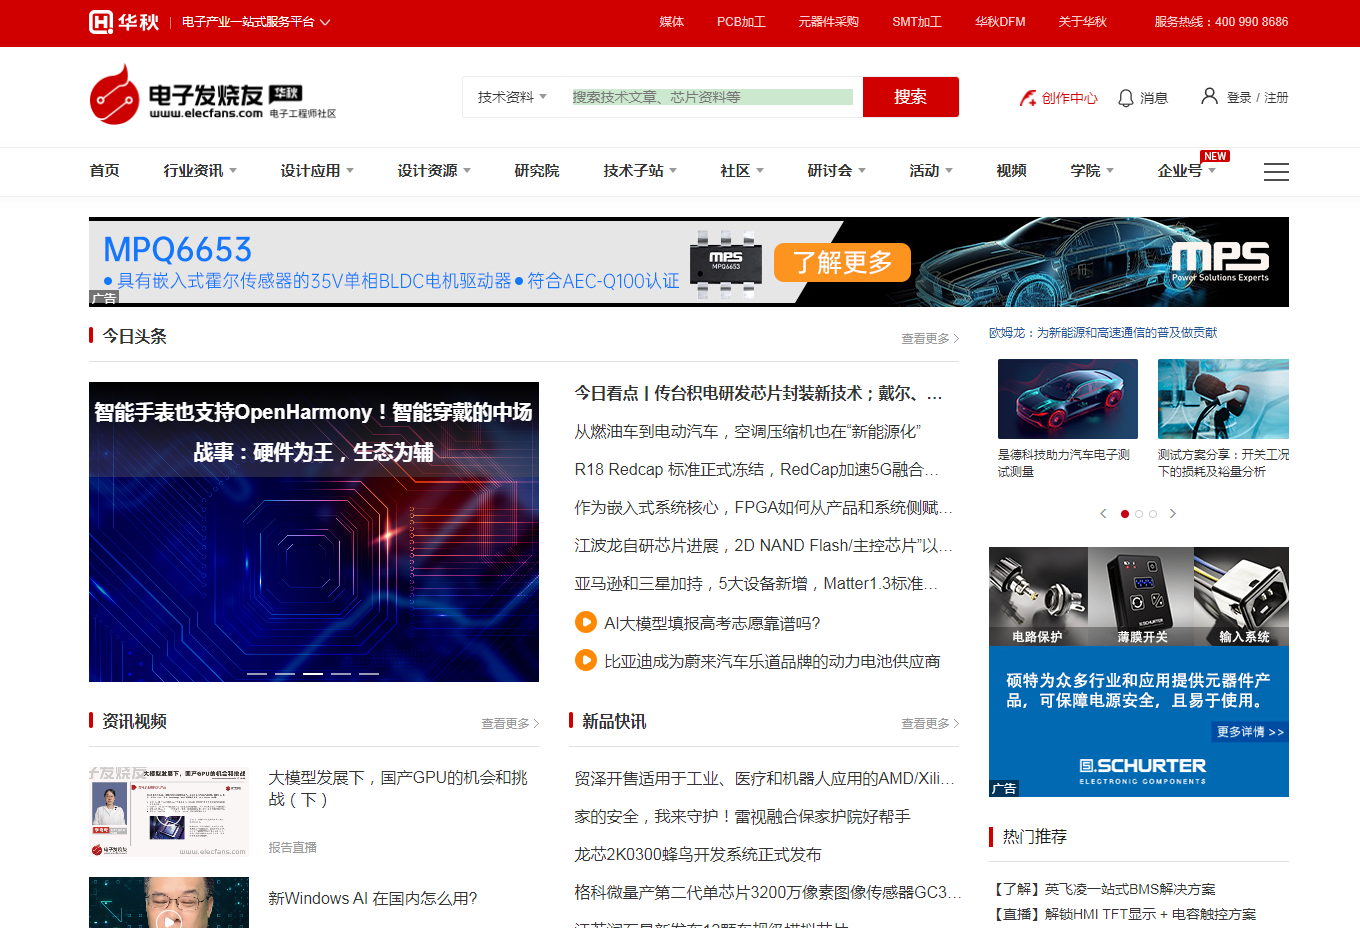Expand 学院 navigation menu
This screenshot has height=928, width=1360.
[1092, 171]
